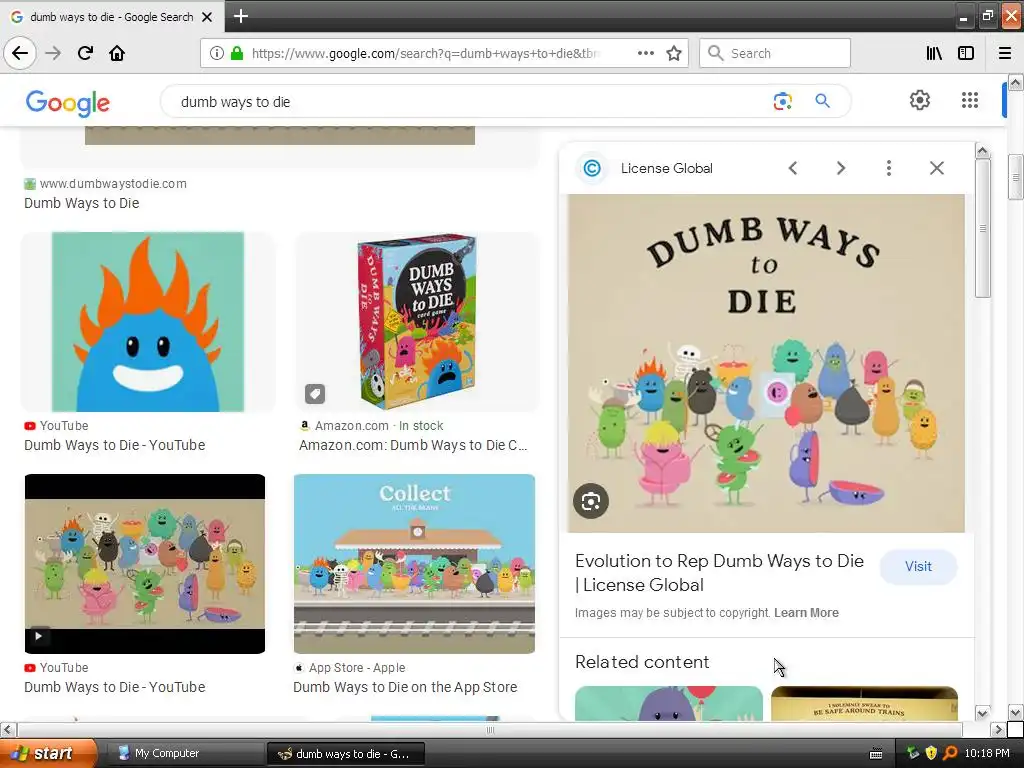Viewport: 1024px width, 768px height.
Task: Select the YouTube characters video thumbnail
Action: [145, 564]
